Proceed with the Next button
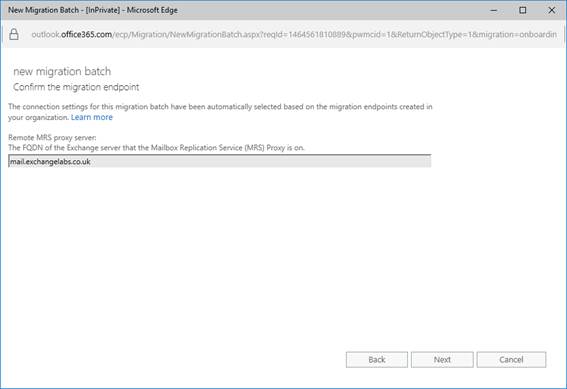This screenshot has height=389, width=567. (x=442, y=359)
